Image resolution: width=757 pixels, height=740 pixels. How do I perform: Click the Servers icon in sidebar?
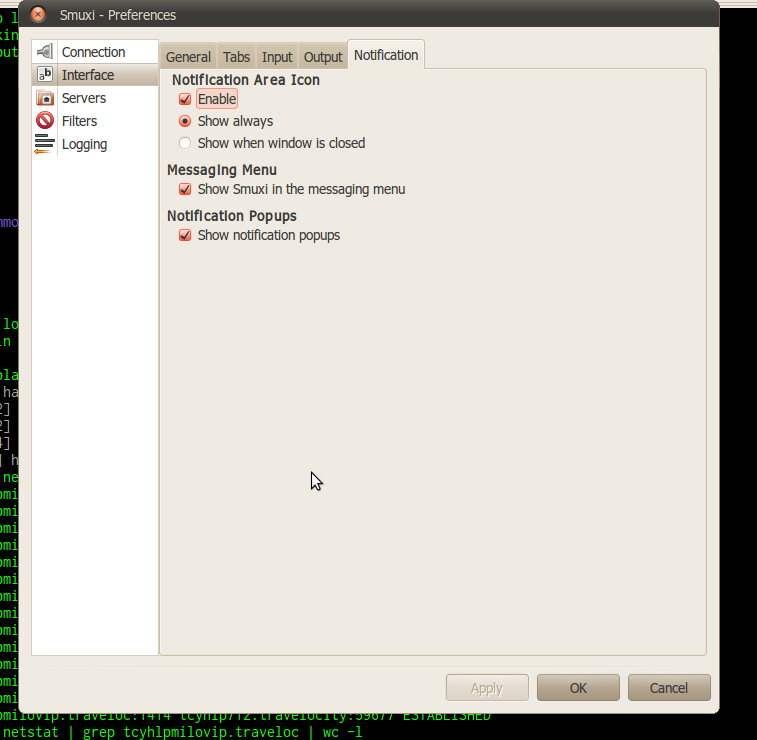[45, 98]
